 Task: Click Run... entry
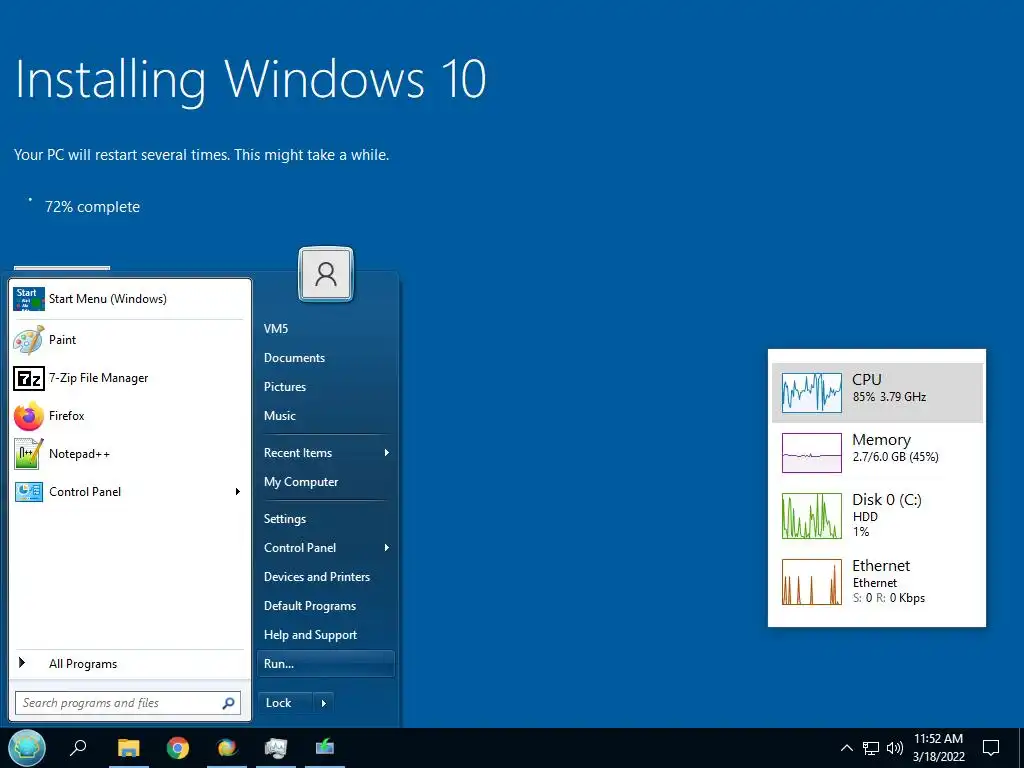click(x=326, y=664)
